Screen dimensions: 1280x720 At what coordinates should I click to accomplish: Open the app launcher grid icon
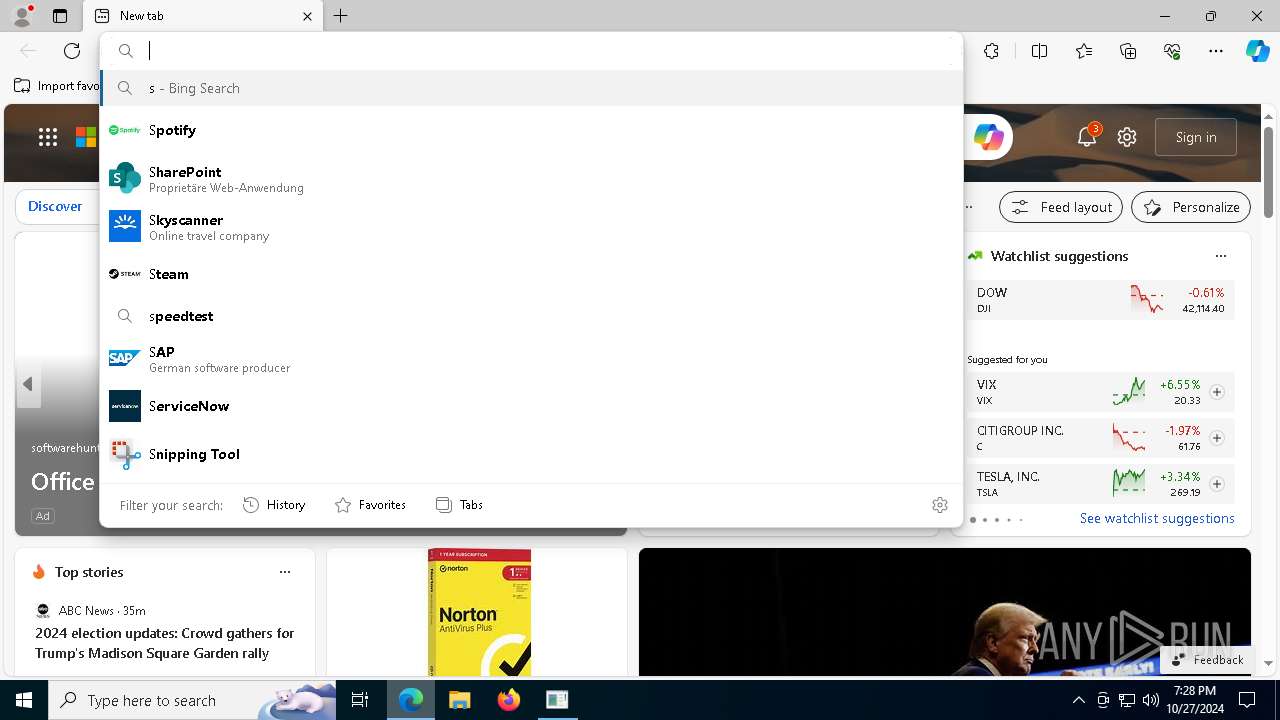pos(47,137)
